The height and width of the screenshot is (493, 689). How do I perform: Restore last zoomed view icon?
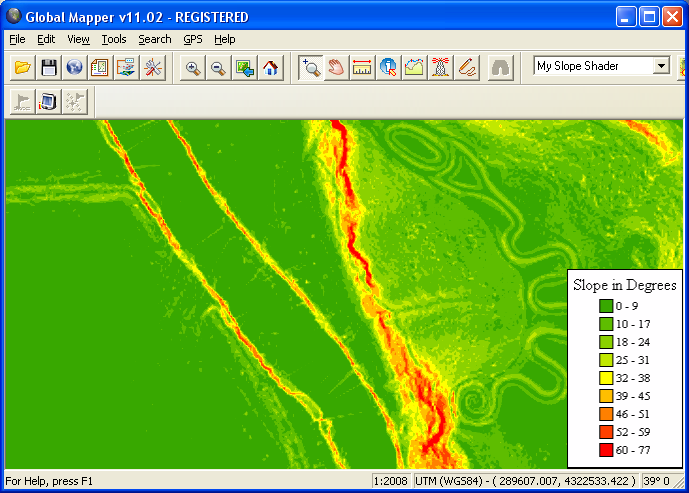(x=244, y=68)
